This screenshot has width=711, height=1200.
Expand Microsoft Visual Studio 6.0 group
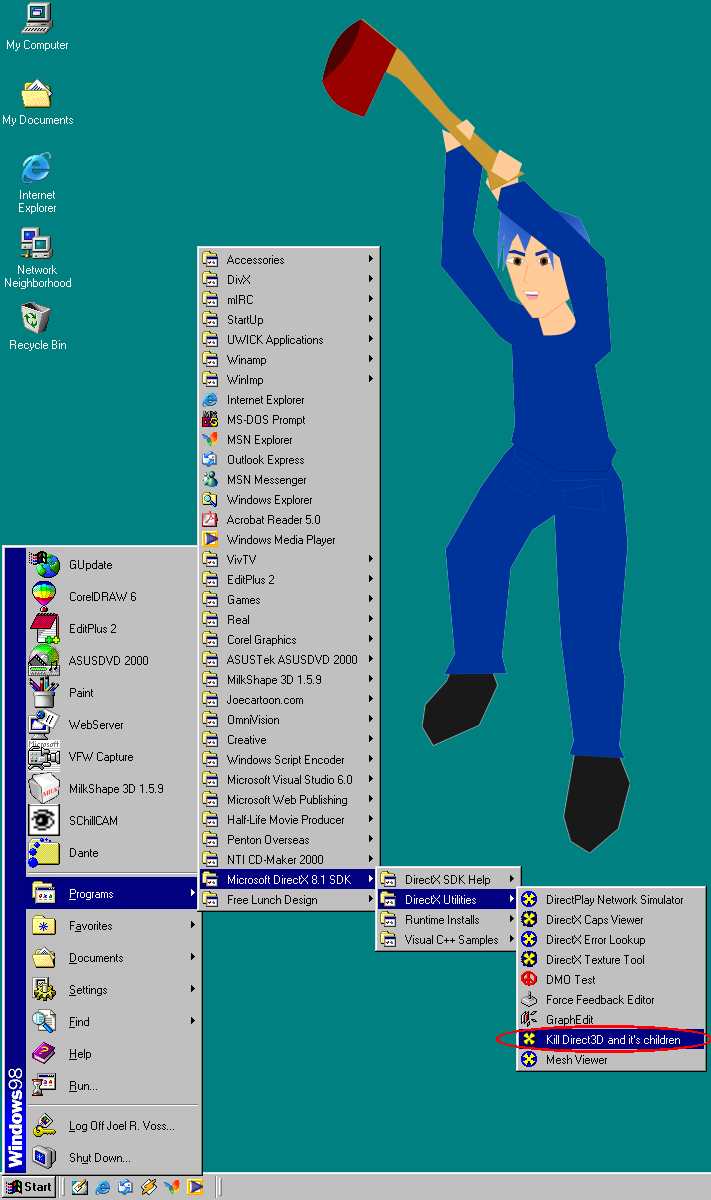289,780
